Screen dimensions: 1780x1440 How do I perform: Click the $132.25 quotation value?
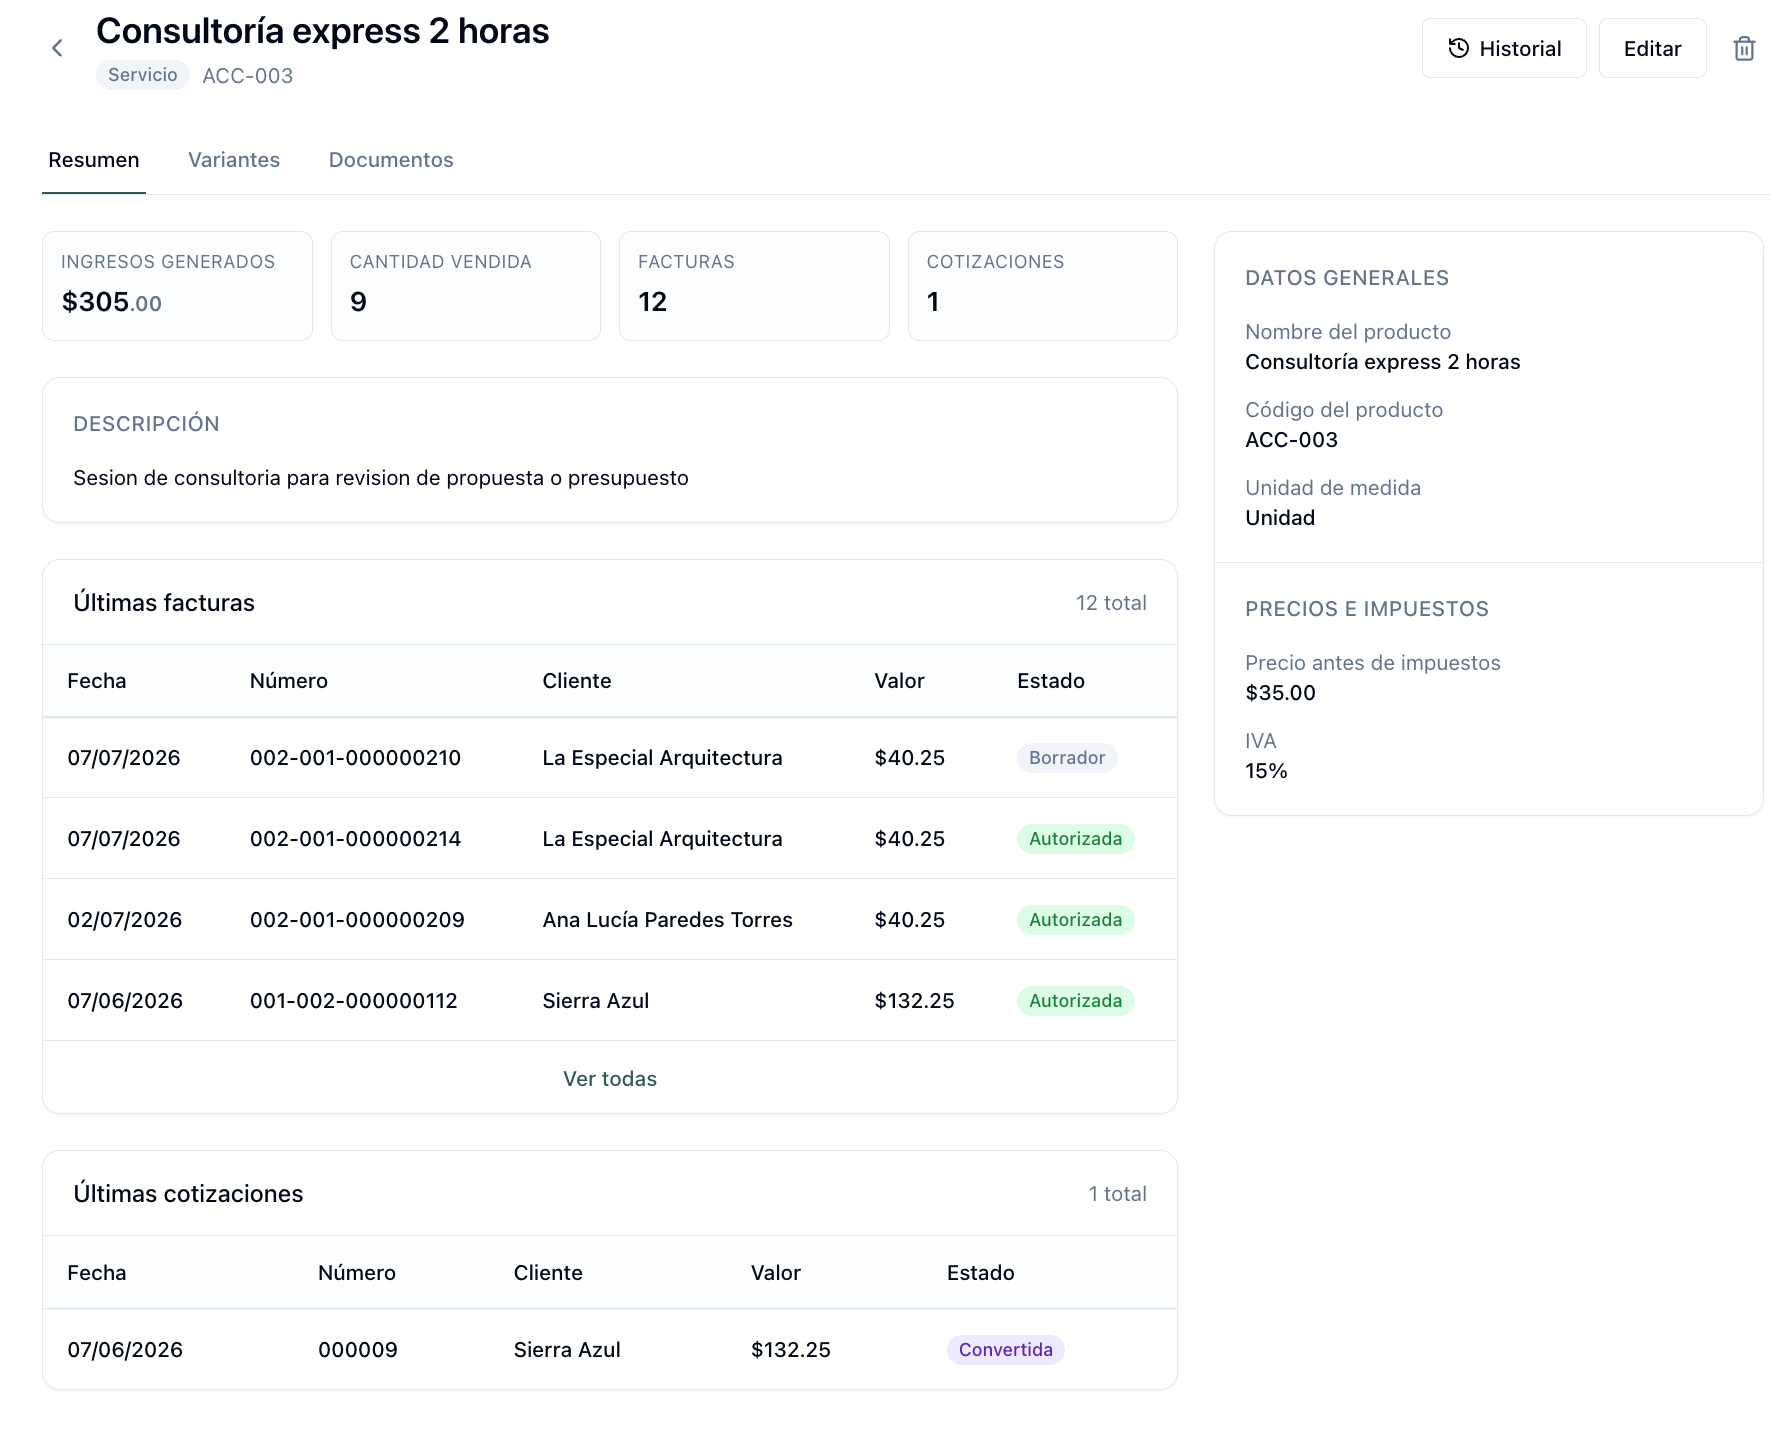pos(791,1350)
